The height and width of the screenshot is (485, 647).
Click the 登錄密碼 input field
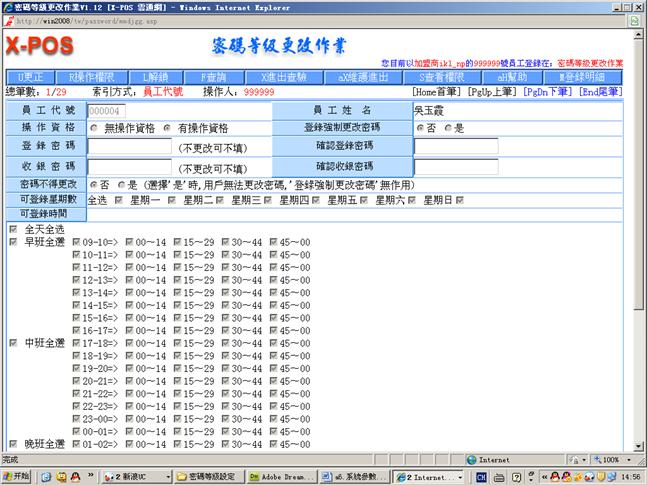pyautogui.click(x=130, y=148)
